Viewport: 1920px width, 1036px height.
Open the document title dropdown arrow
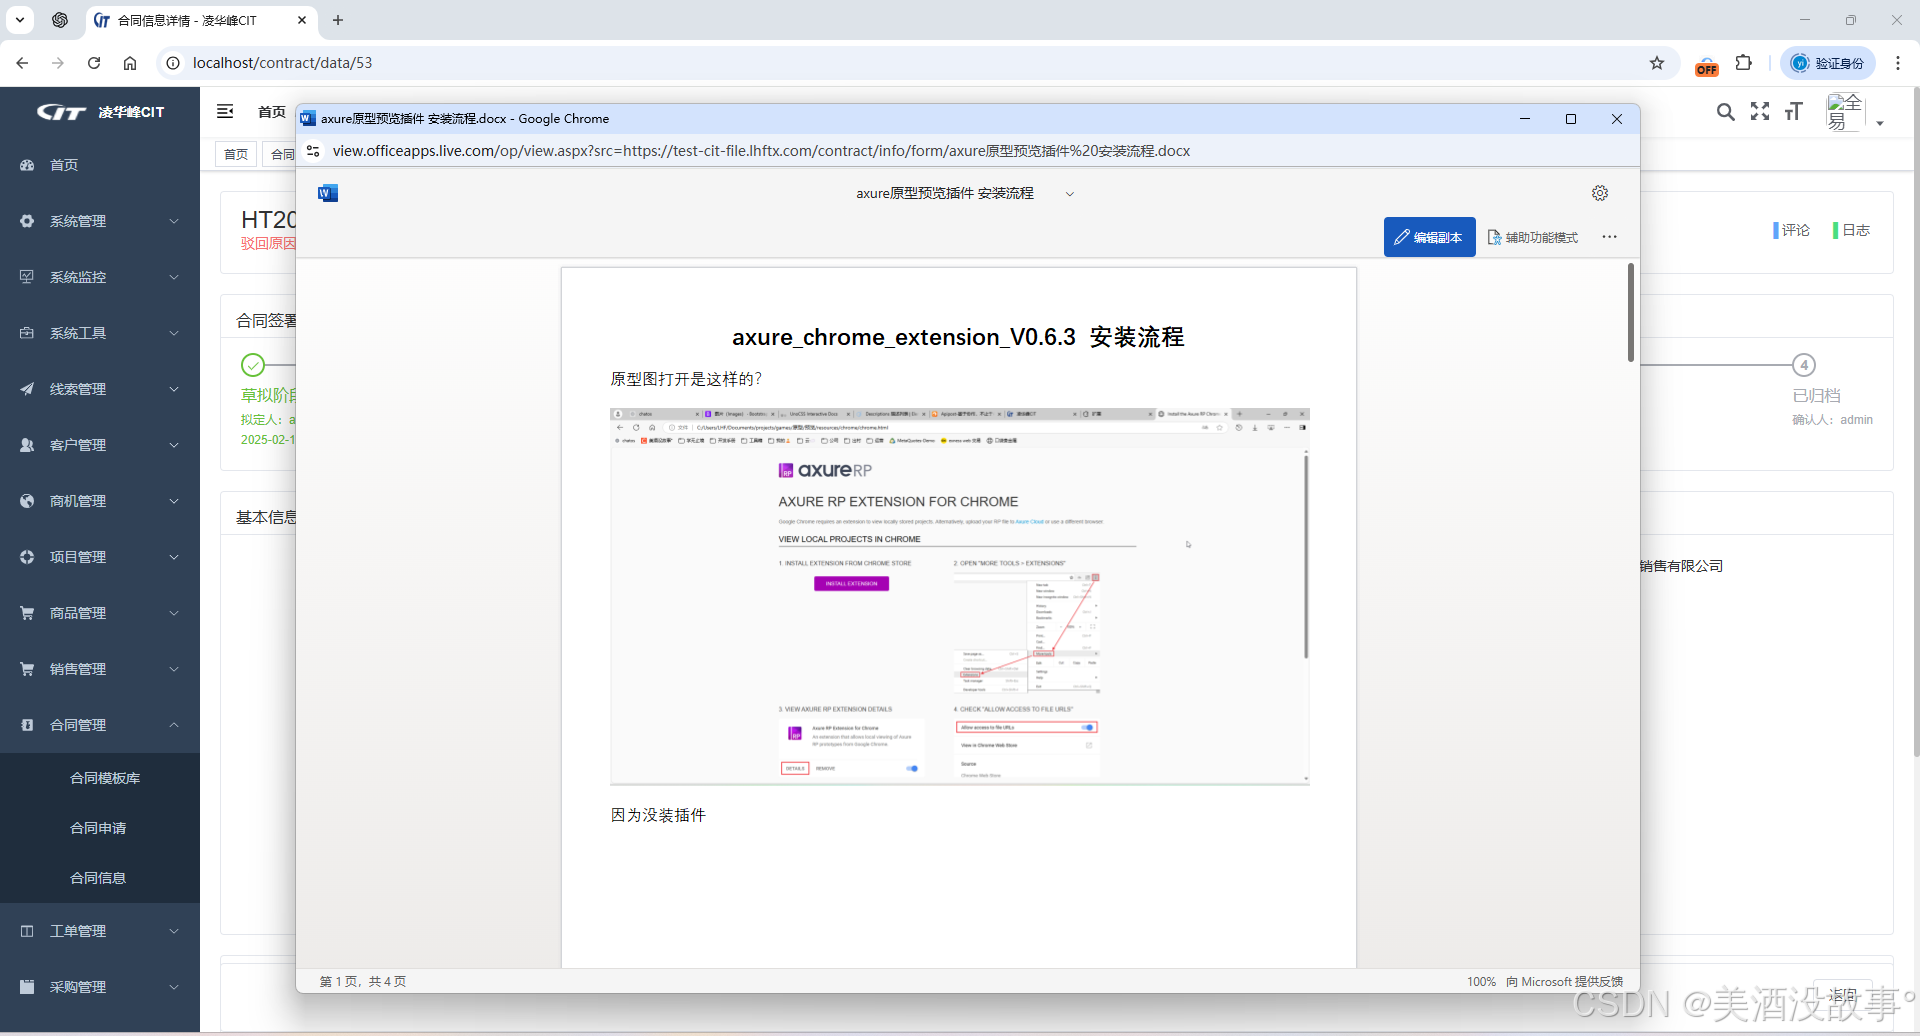coord(1070,193)
